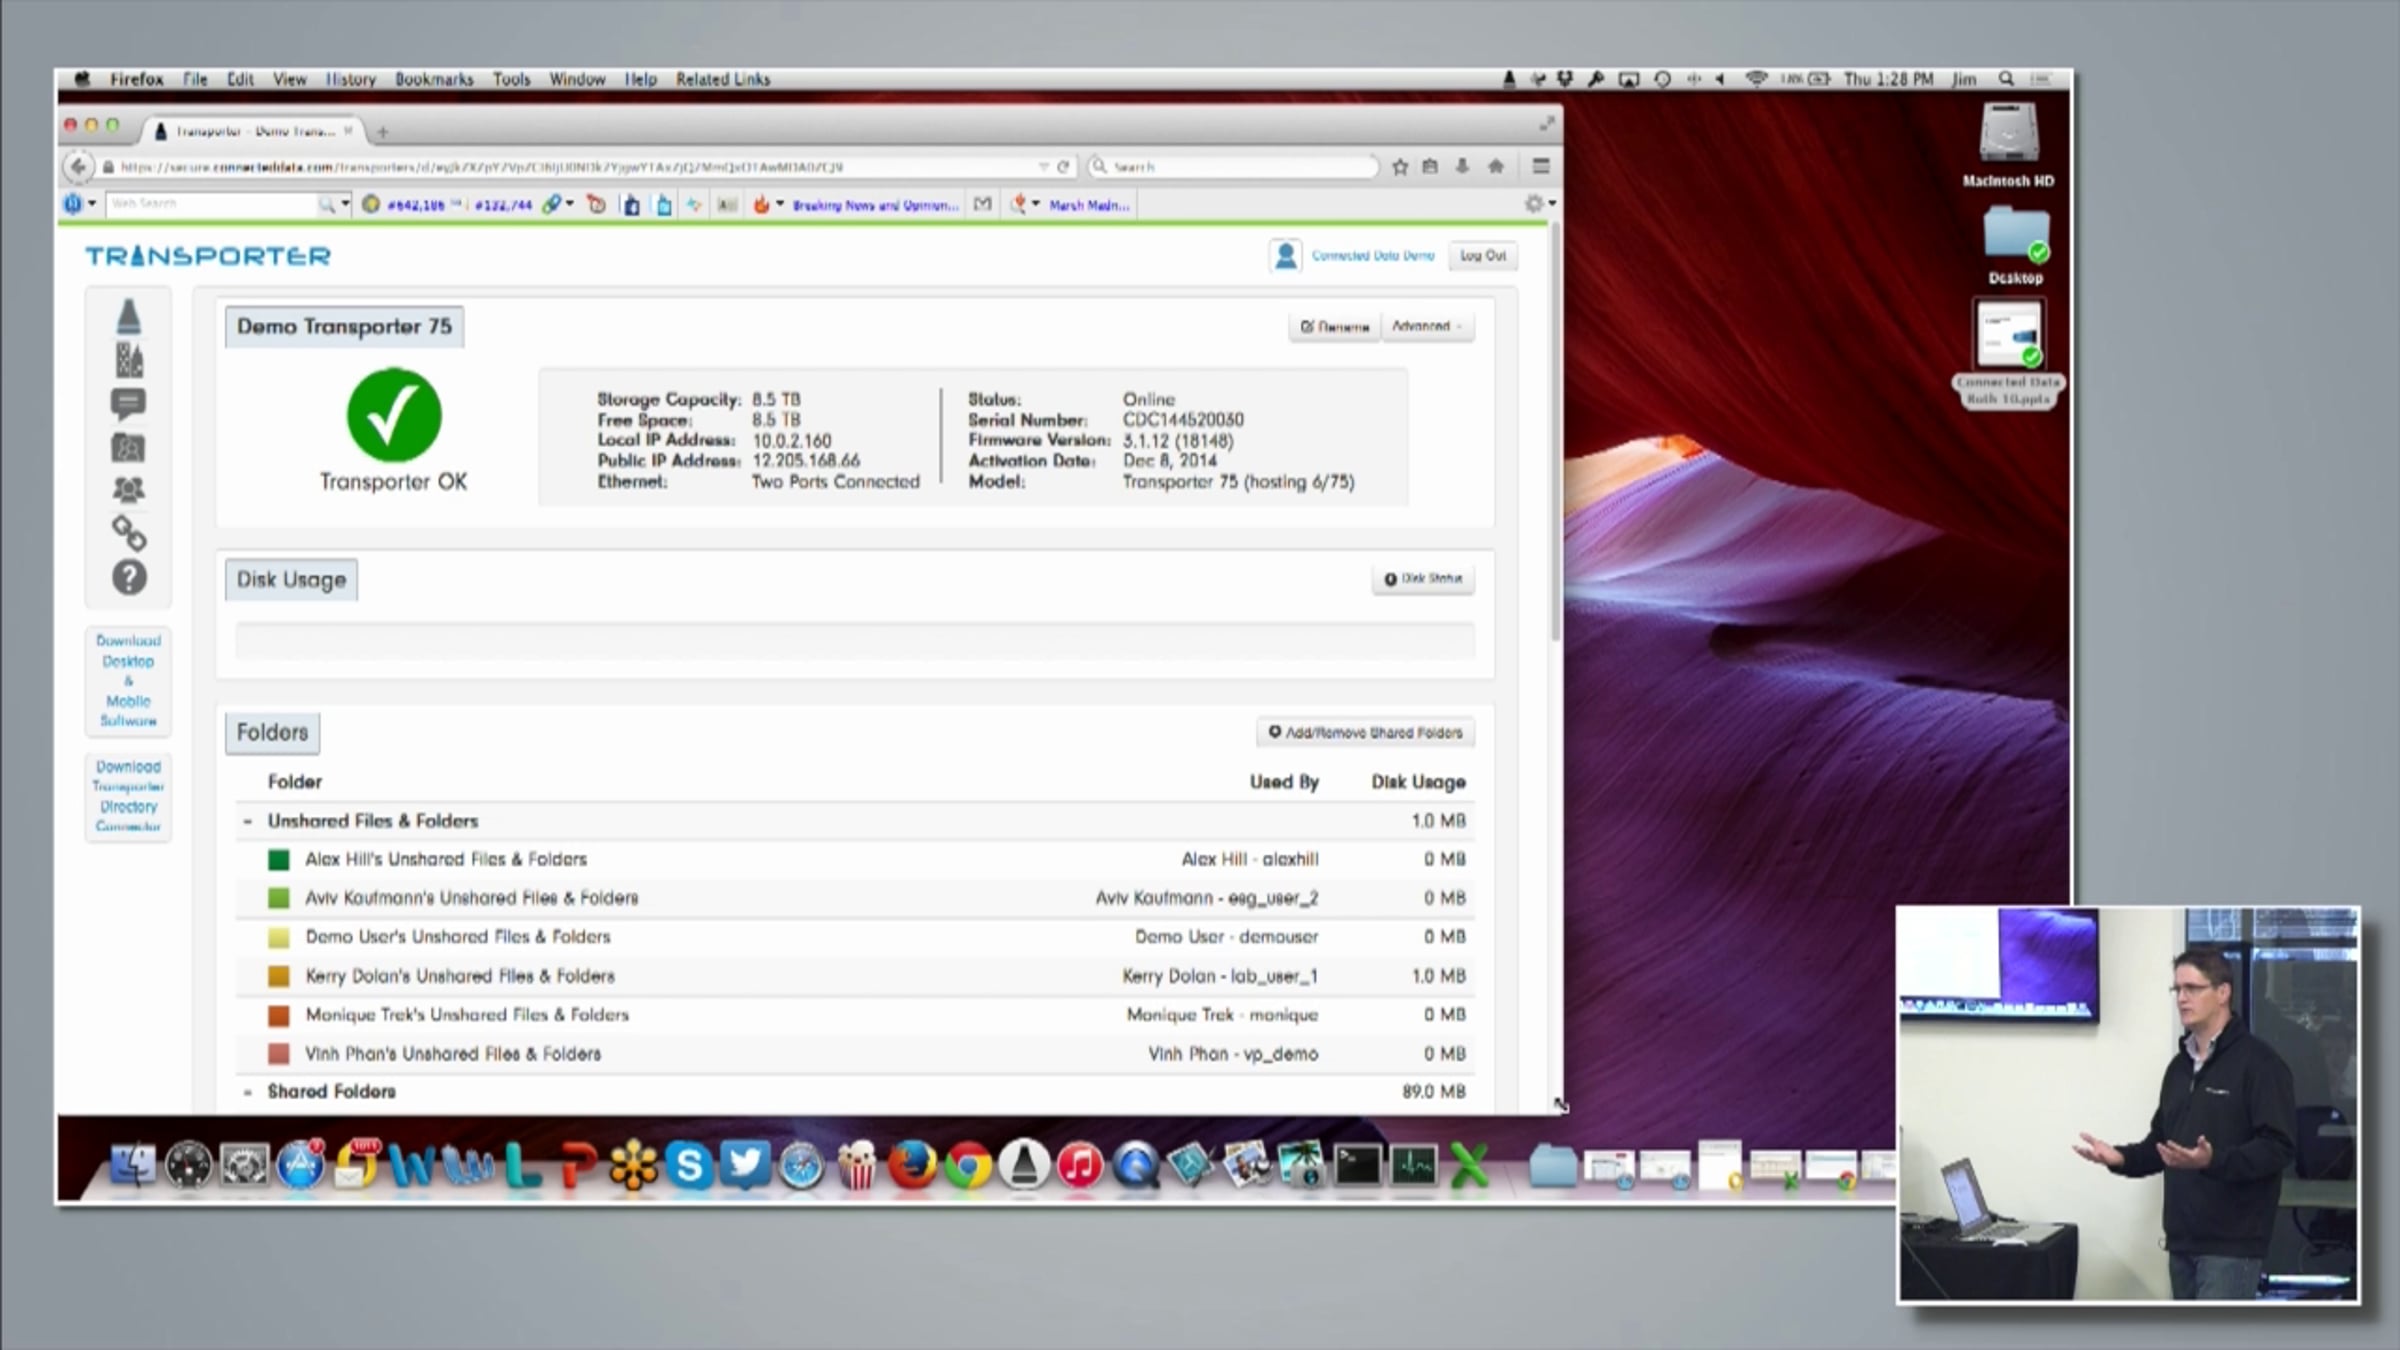
Task: Open the Related Links menu
Action: click(723, 79)
